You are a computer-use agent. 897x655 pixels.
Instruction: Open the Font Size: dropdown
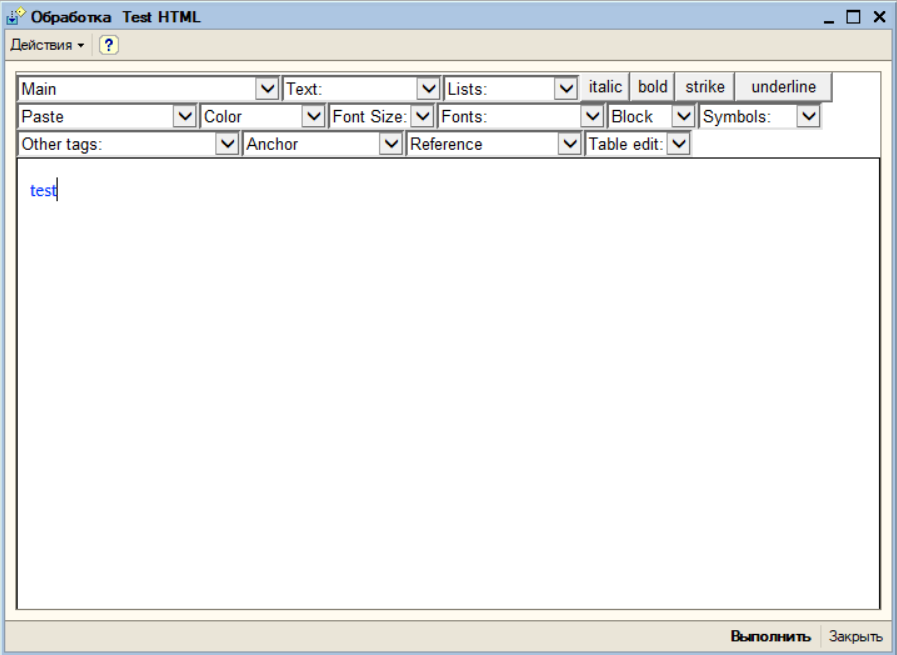[x=382, y=116]
